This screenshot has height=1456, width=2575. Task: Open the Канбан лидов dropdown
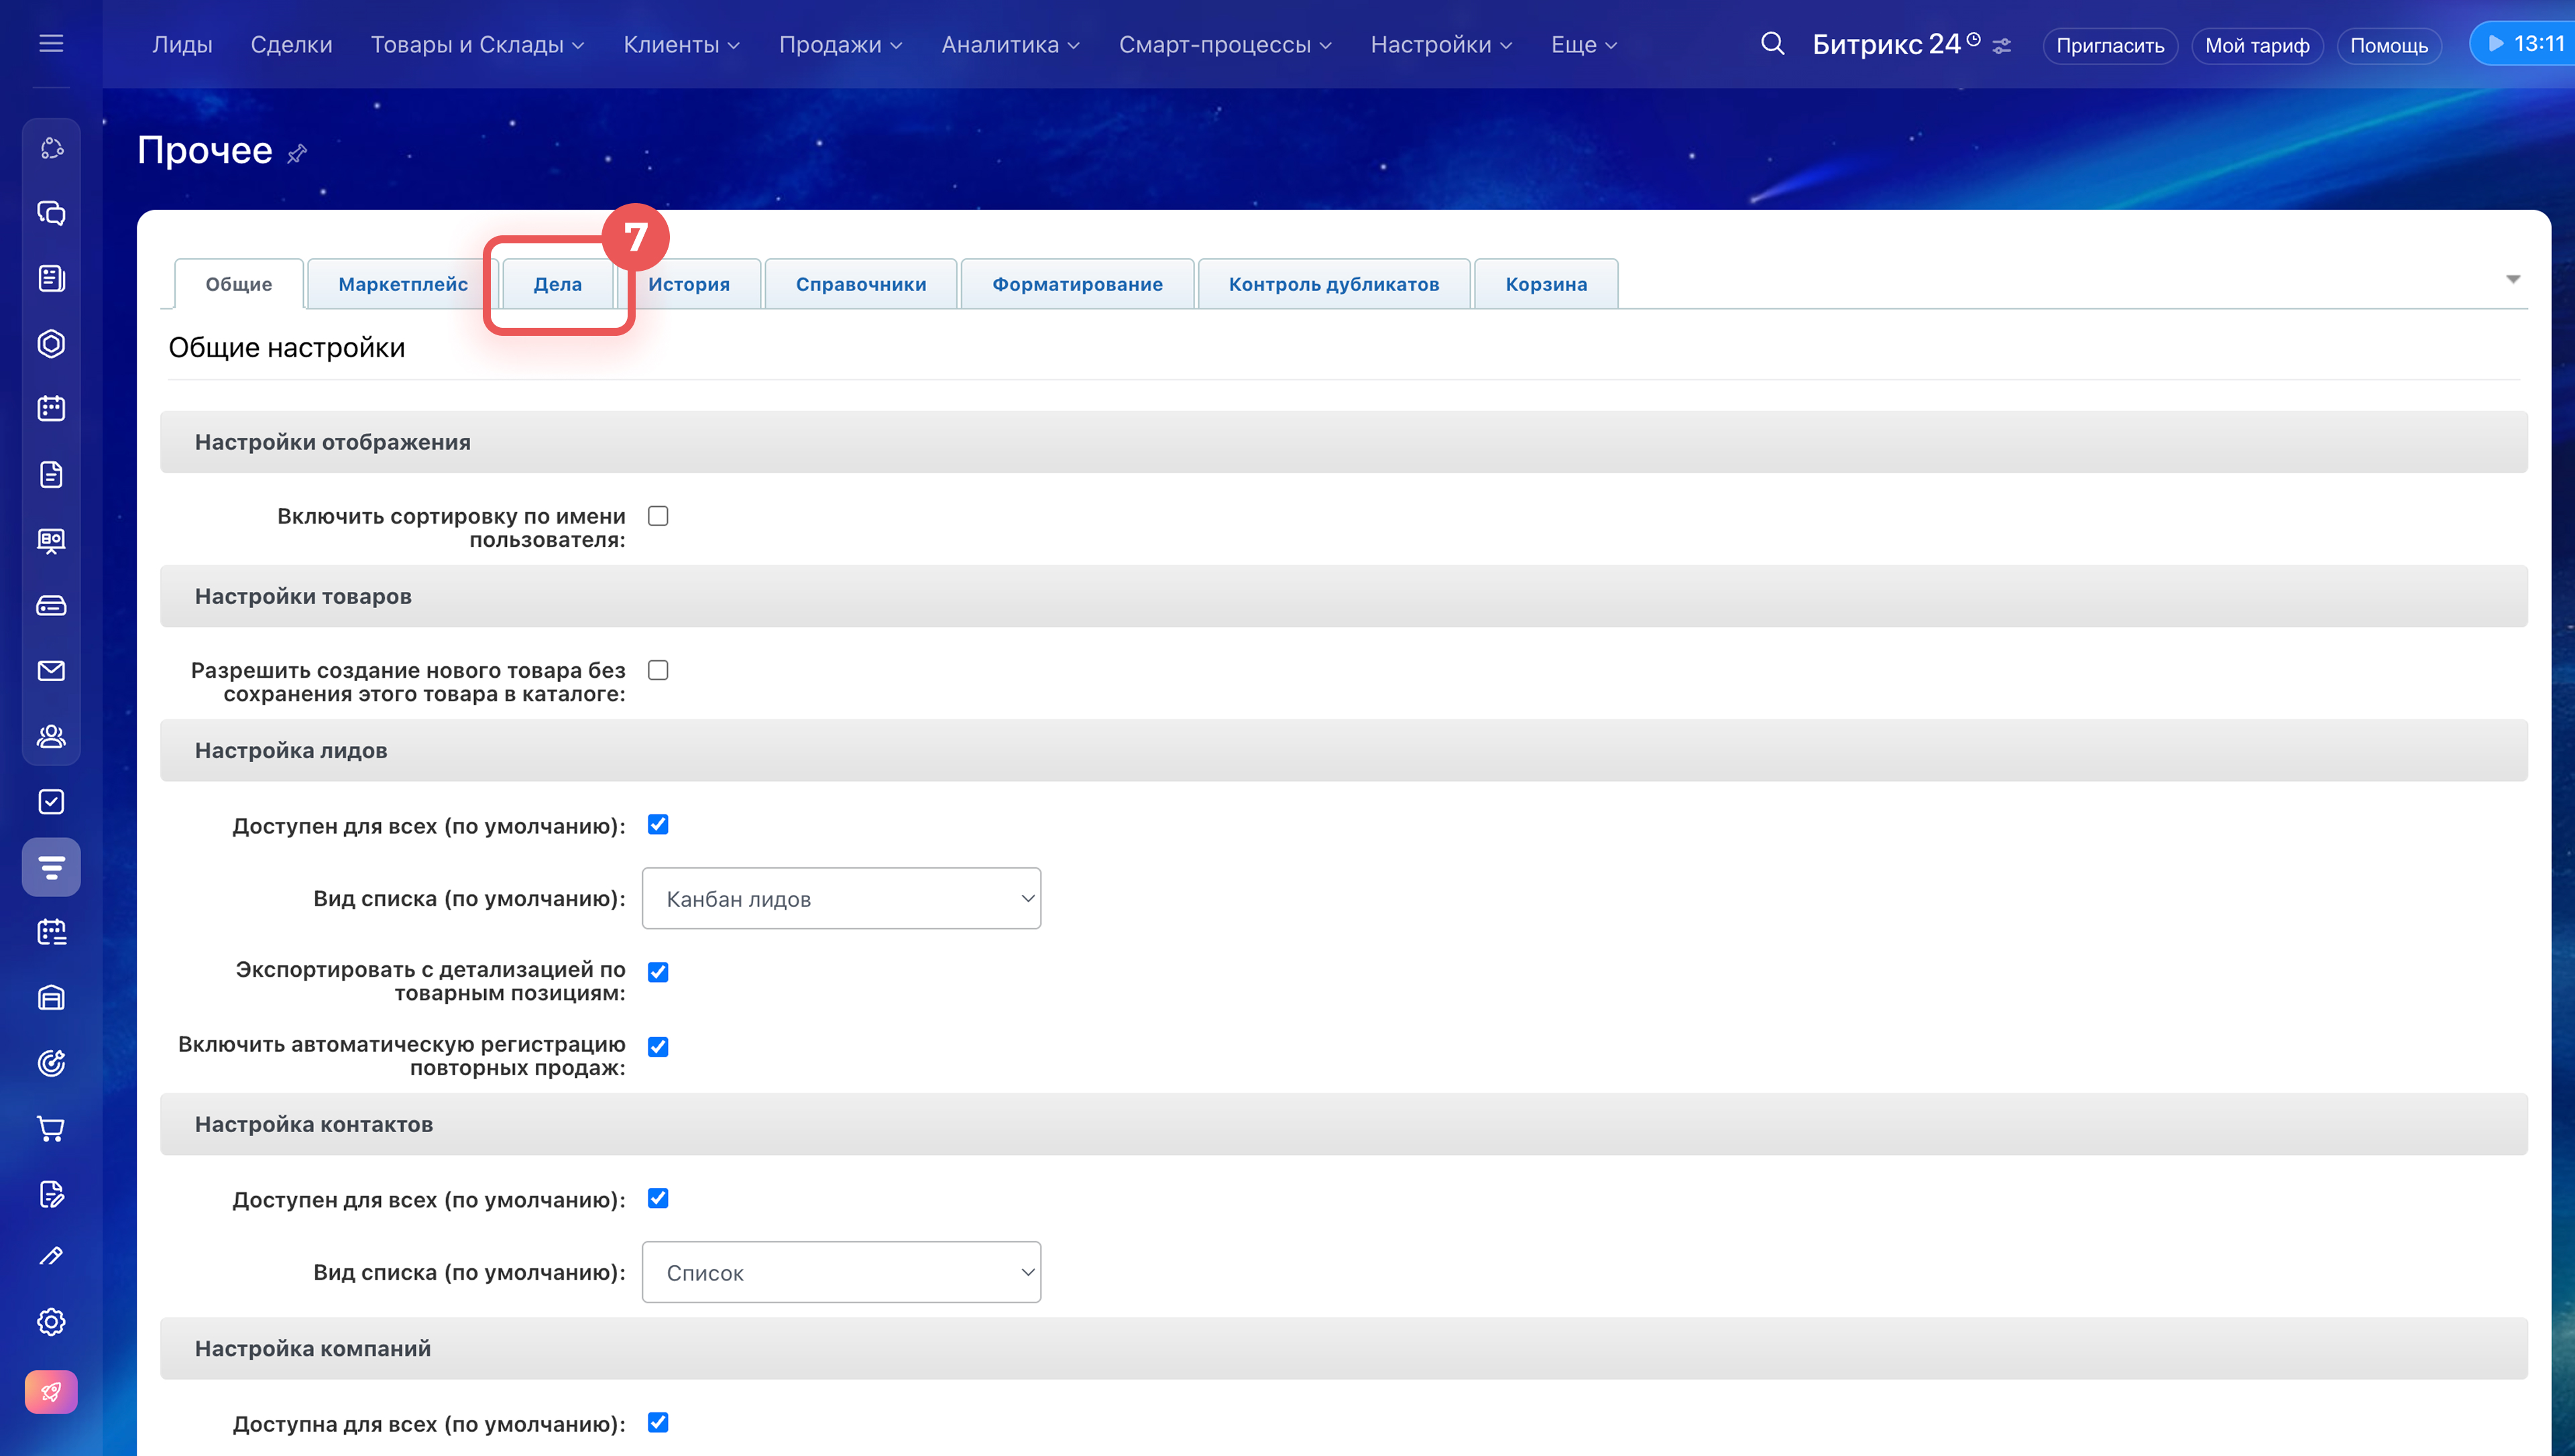(x=841, y=899)
